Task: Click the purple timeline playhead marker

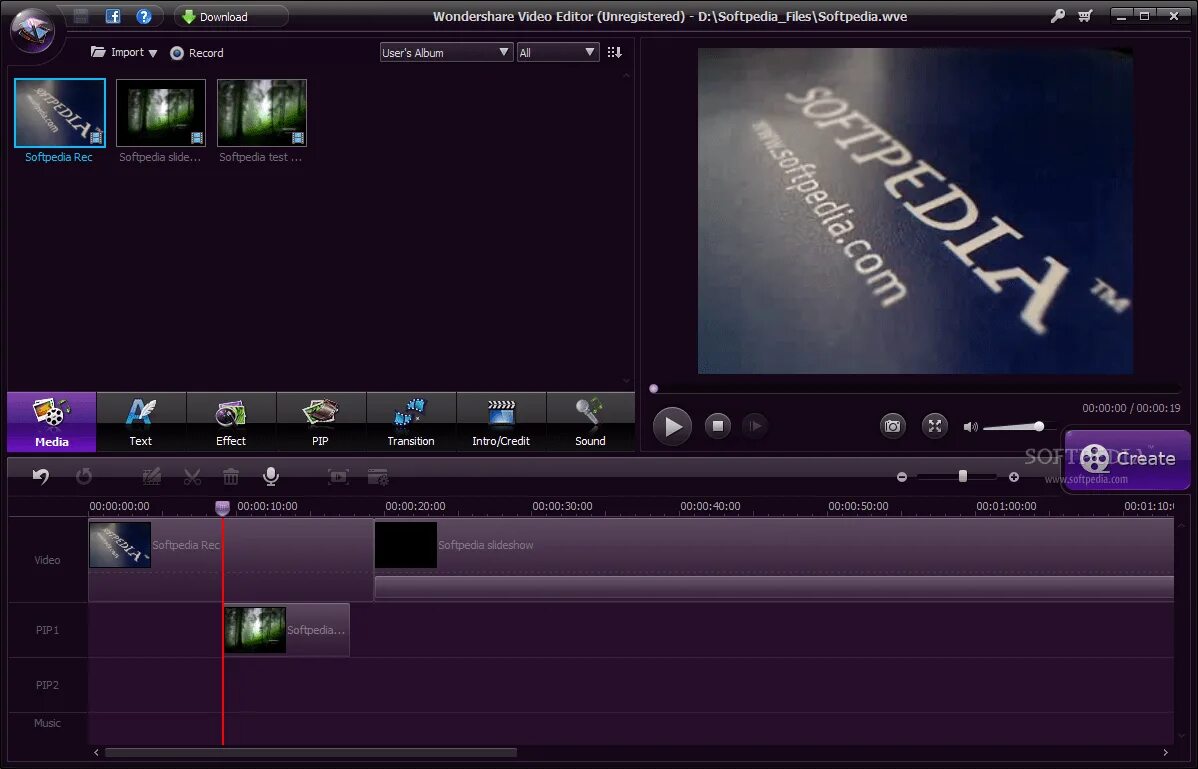Action: coord(222,508)
